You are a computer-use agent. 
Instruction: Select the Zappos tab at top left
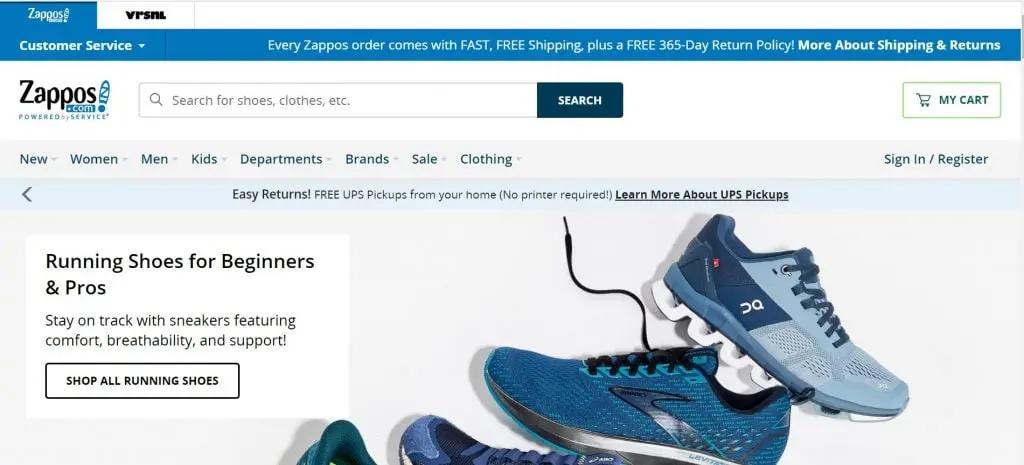(49, 15)
